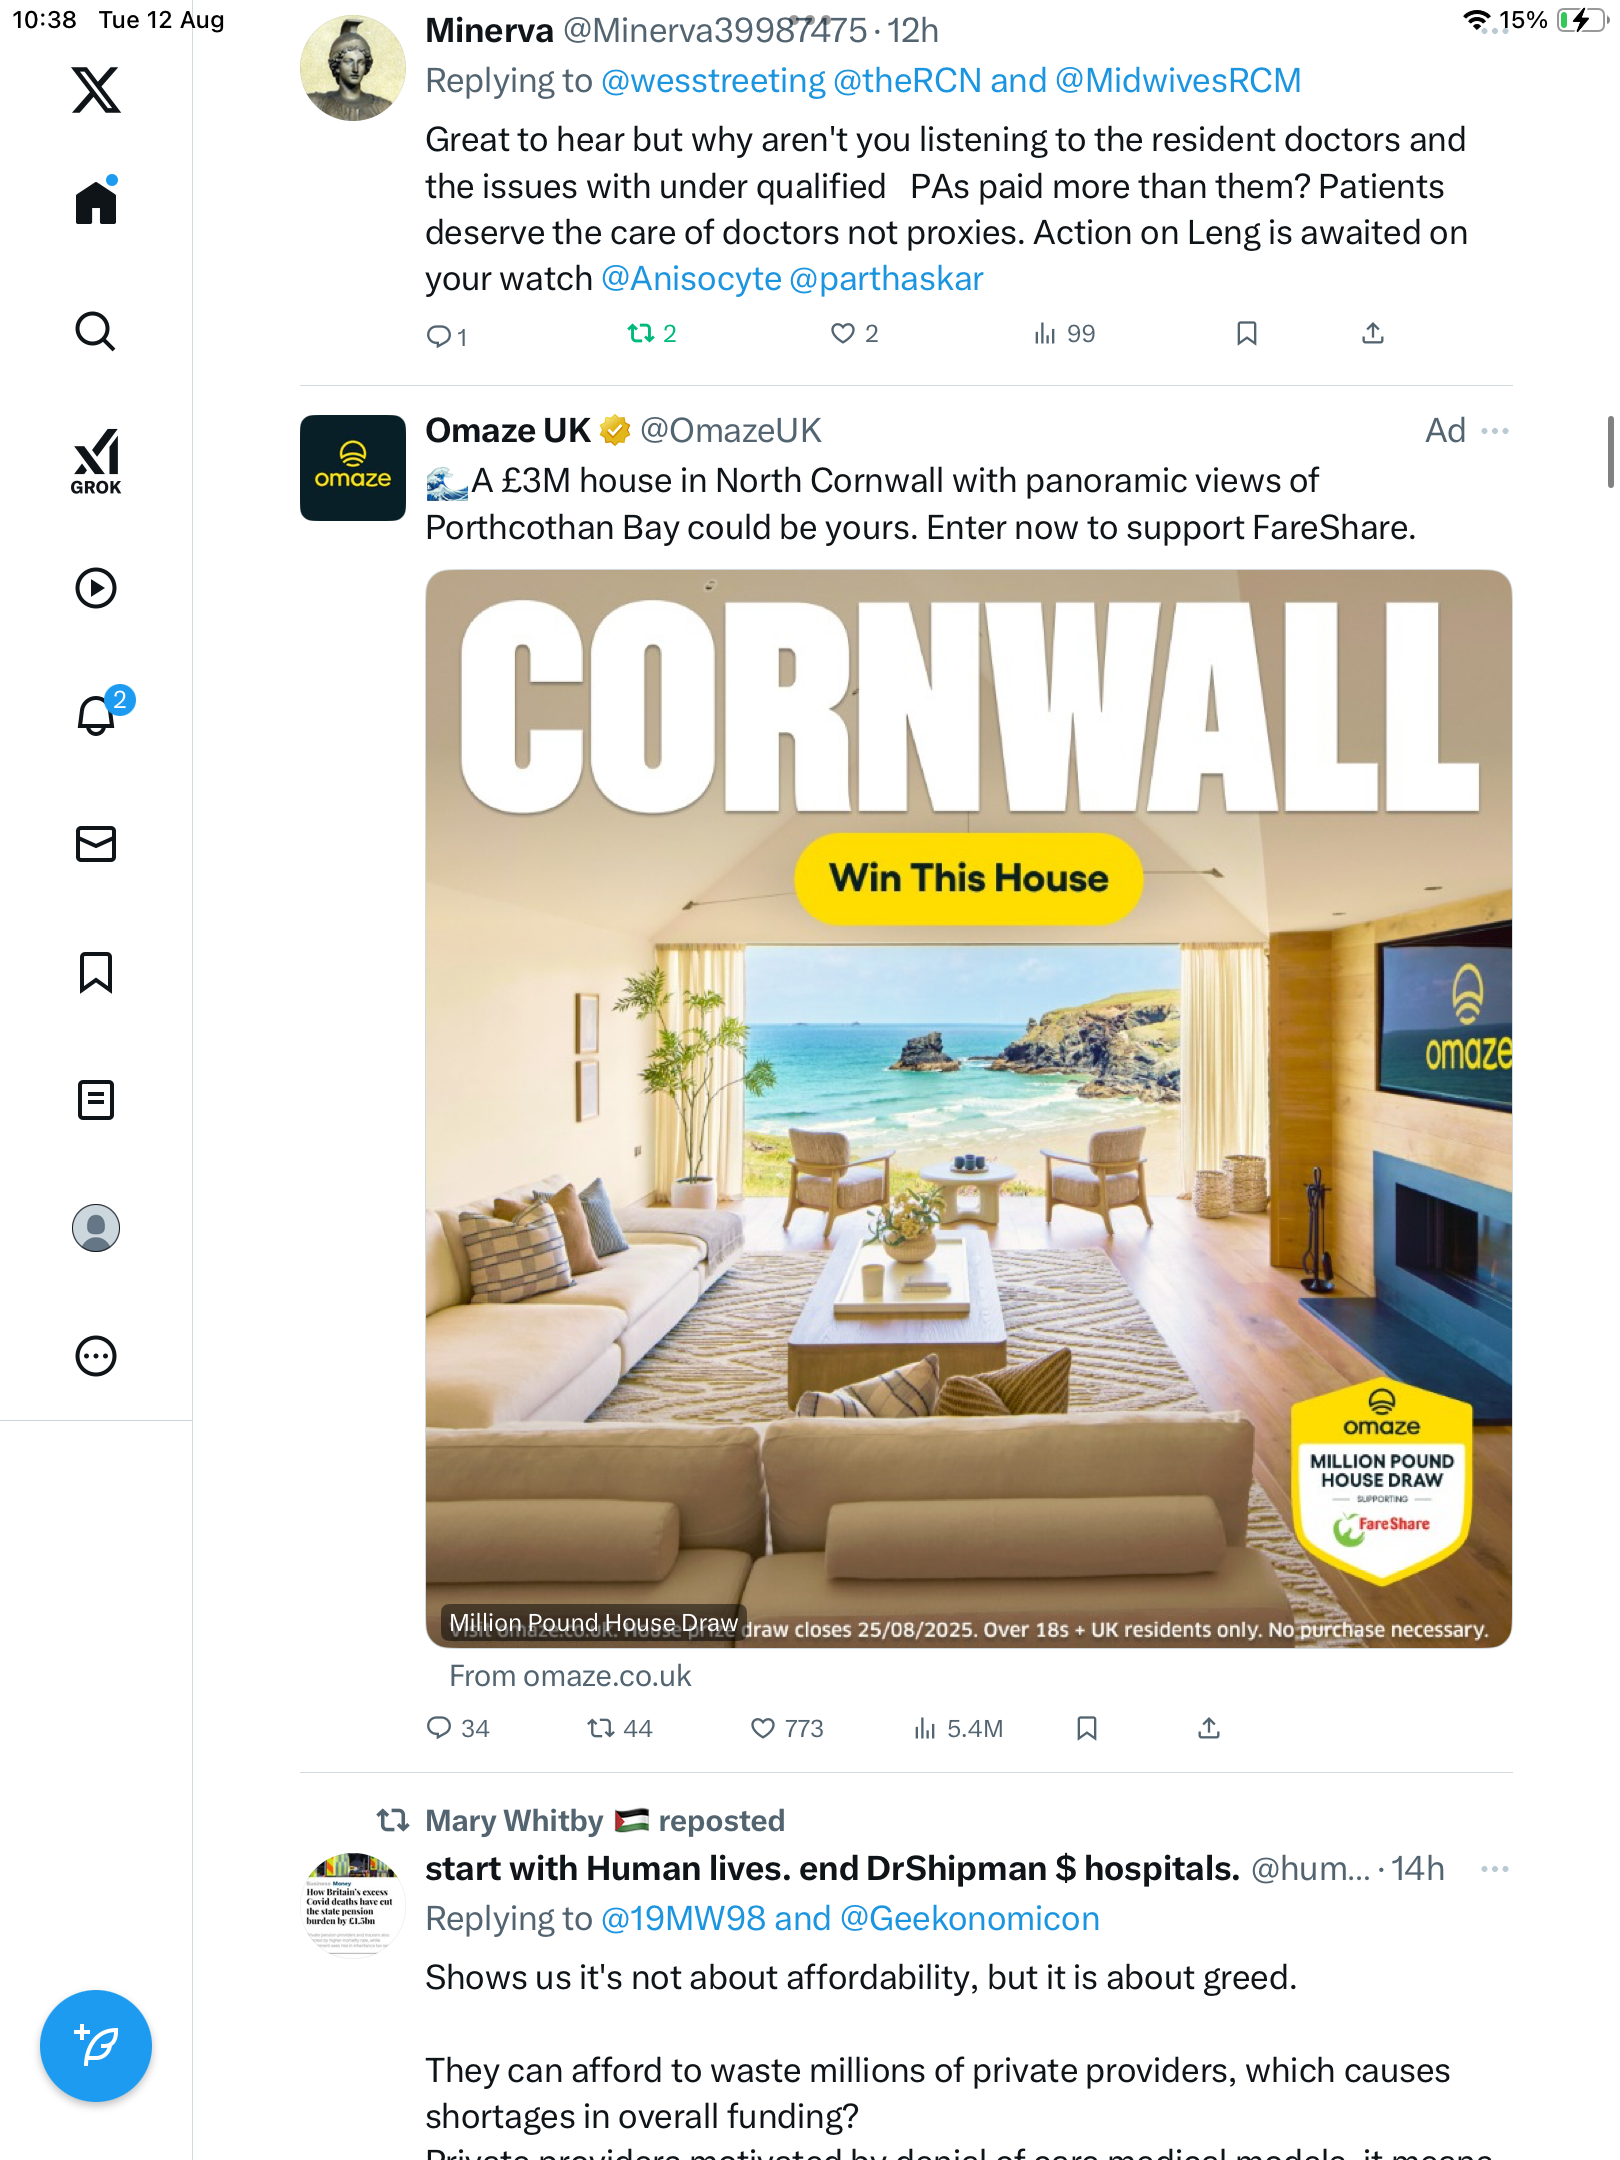This screenshot has width=1620, height=2160.
Task: Open @wesstreeting mention link
Action: (714, 80)
